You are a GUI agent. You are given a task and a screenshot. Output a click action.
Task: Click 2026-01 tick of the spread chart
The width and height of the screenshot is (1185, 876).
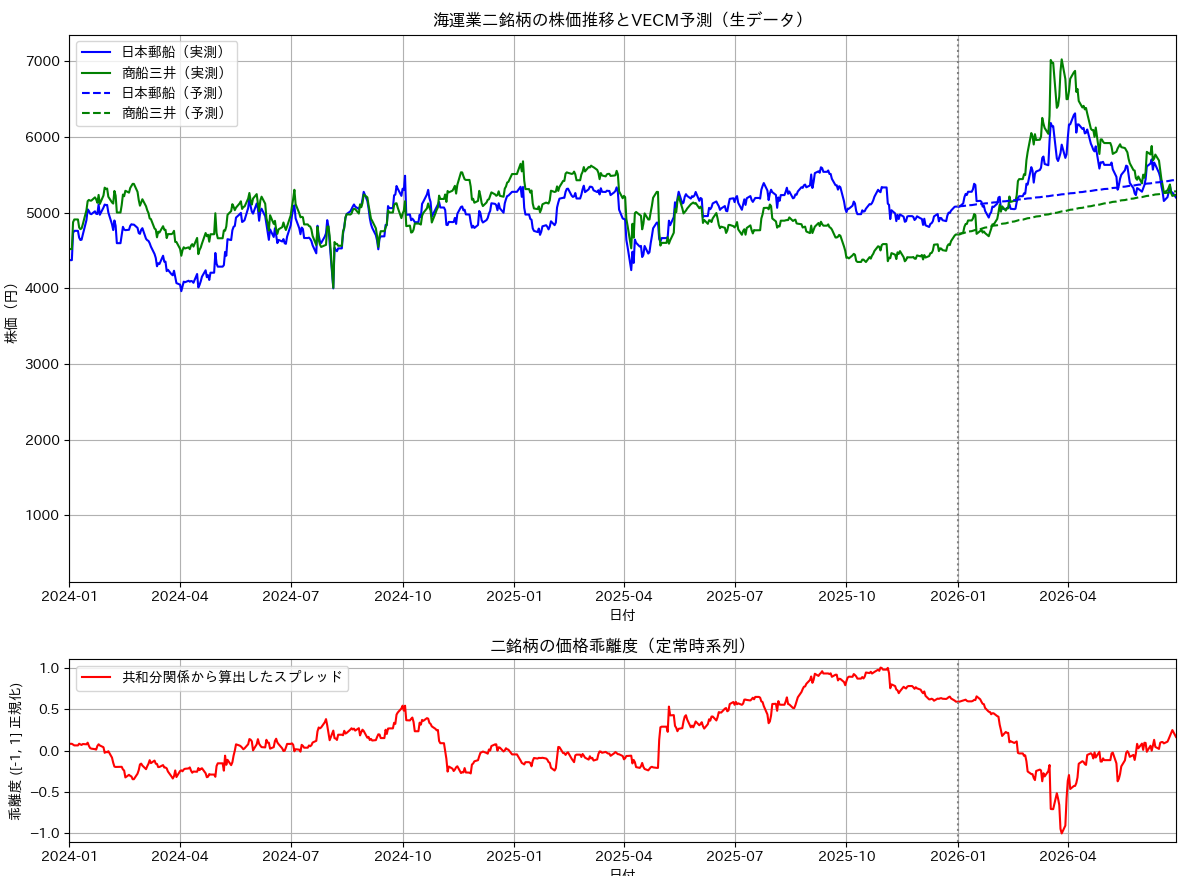click(958, 856)
